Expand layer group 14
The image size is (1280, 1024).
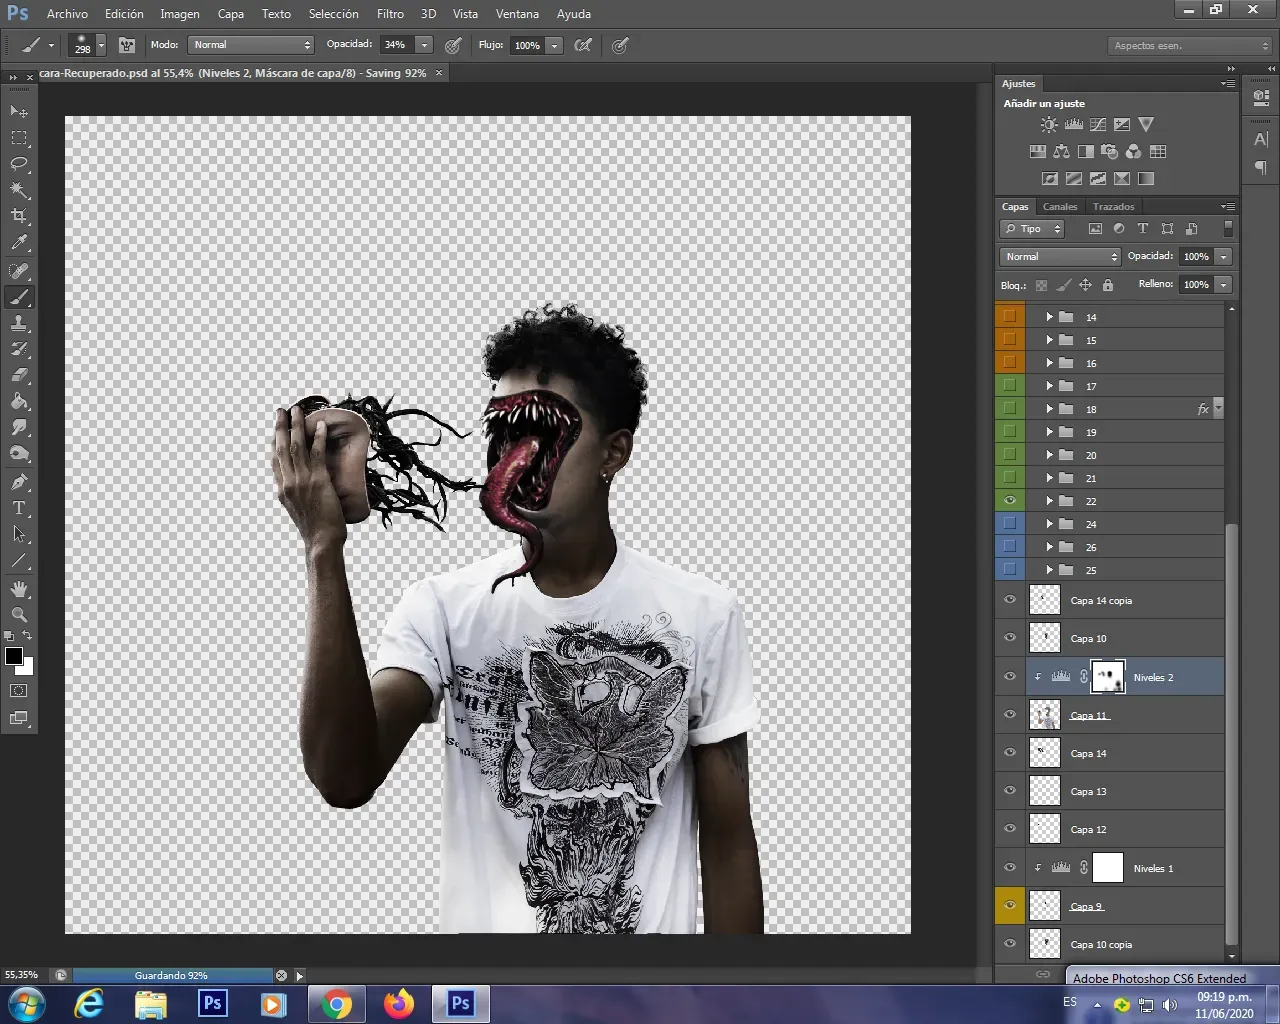point(1049,317)
